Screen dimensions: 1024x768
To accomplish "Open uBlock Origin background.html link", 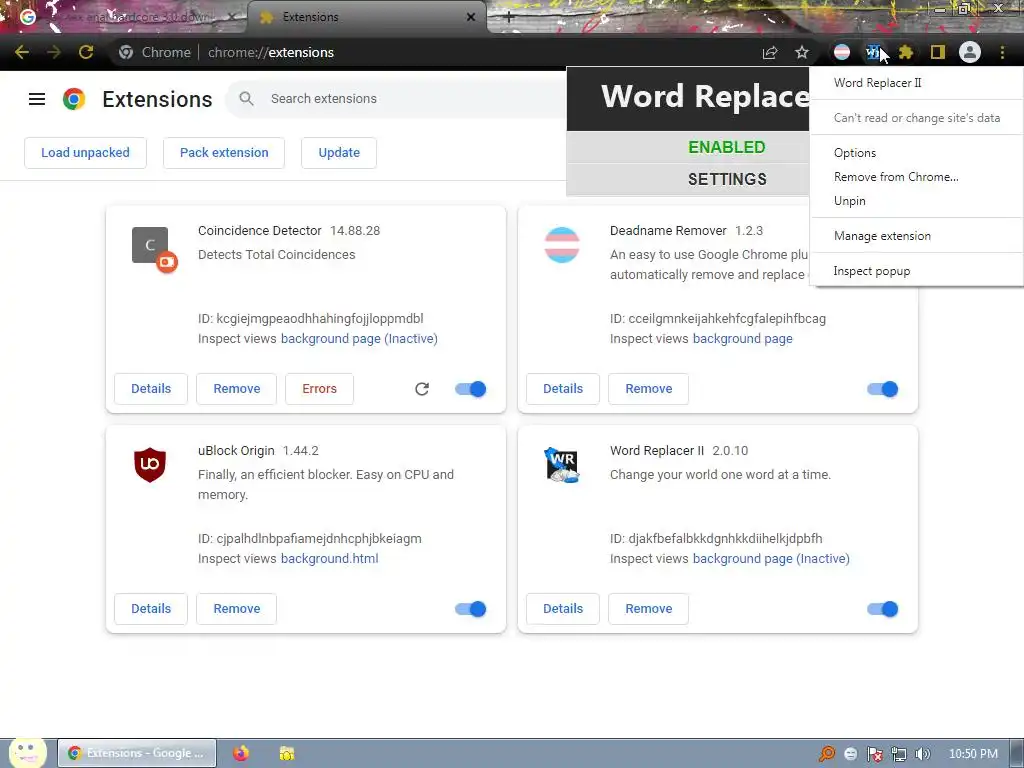I will coord(329,559).
